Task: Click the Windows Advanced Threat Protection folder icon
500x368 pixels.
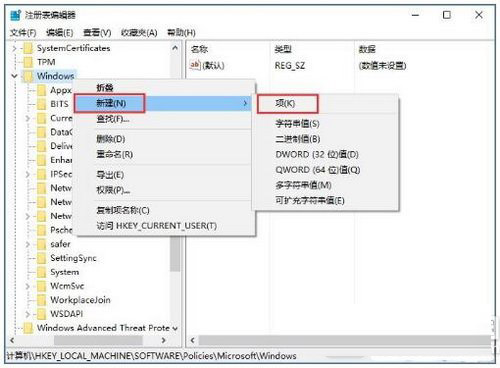Action: (x=28, y=328)
